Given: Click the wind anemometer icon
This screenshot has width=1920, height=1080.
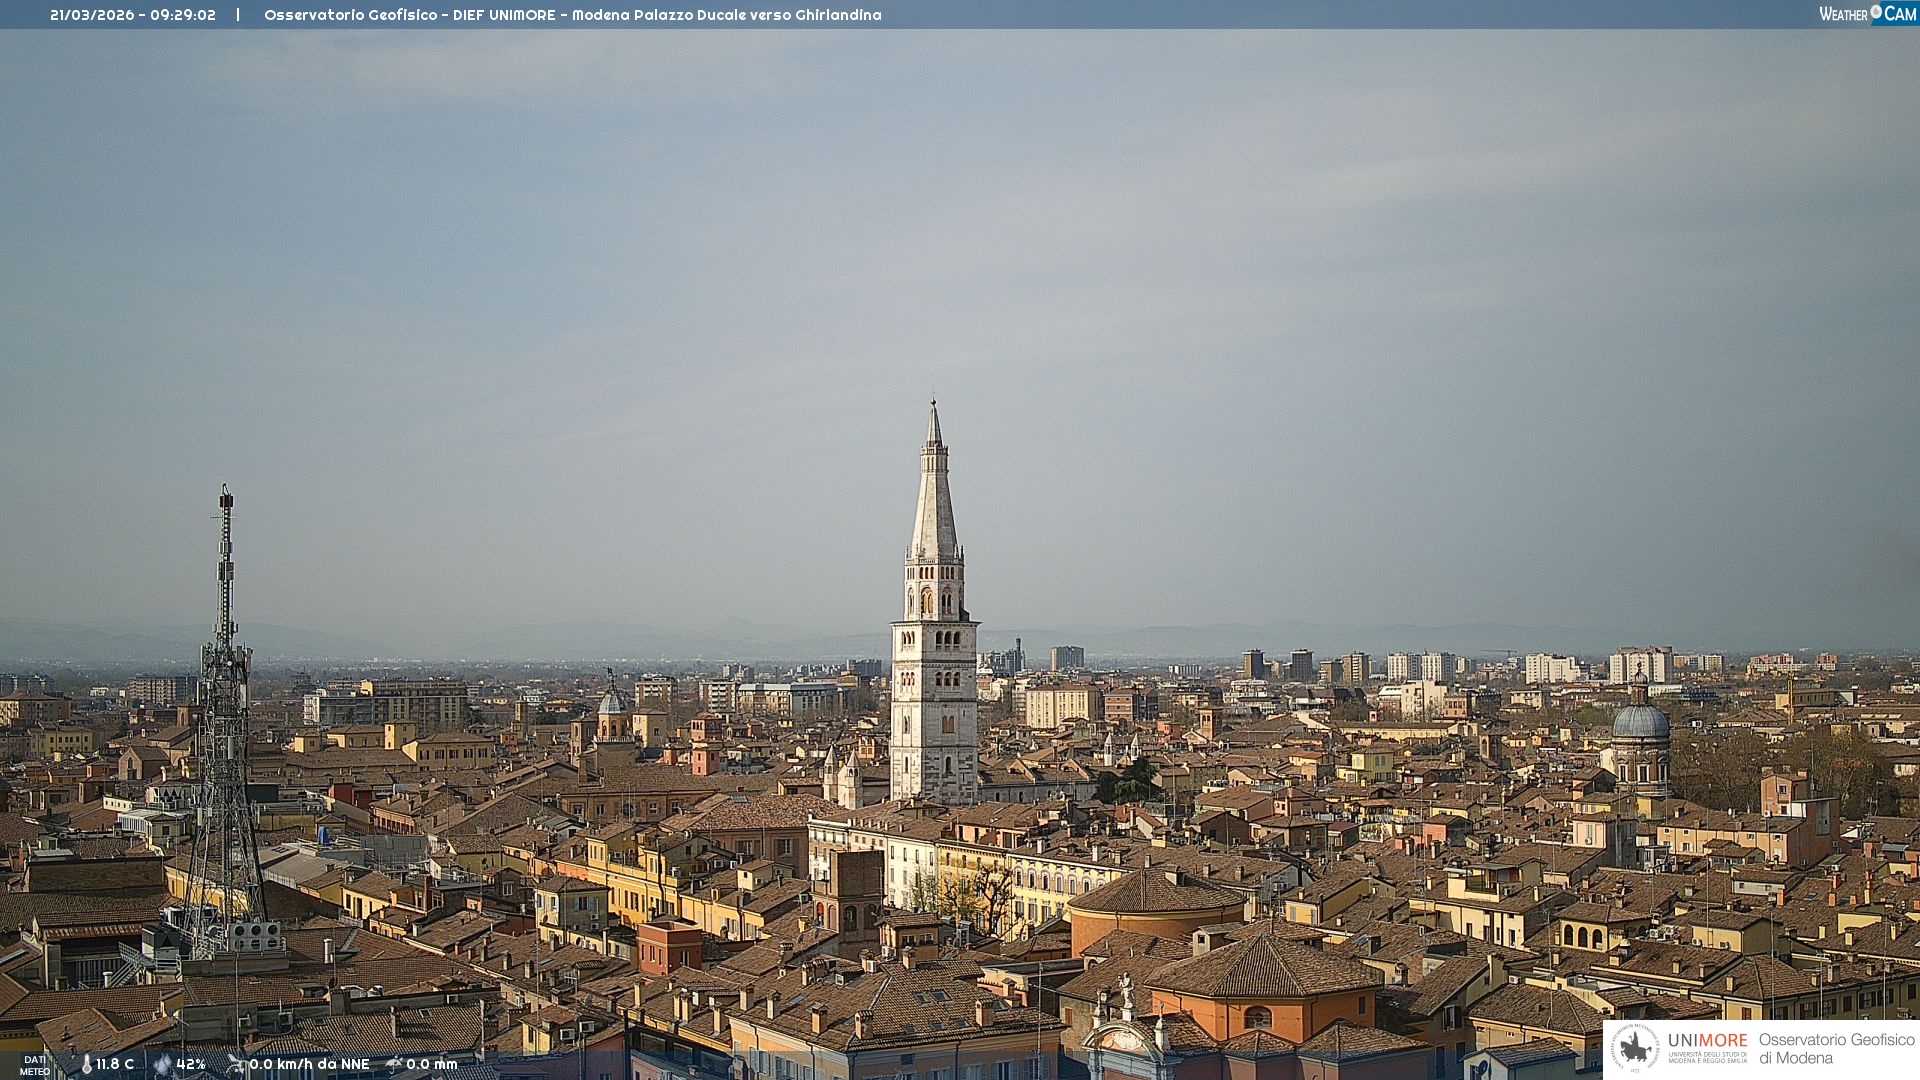Looking at the screenshot, I should pyautogui.click(x=236, y=1064).
